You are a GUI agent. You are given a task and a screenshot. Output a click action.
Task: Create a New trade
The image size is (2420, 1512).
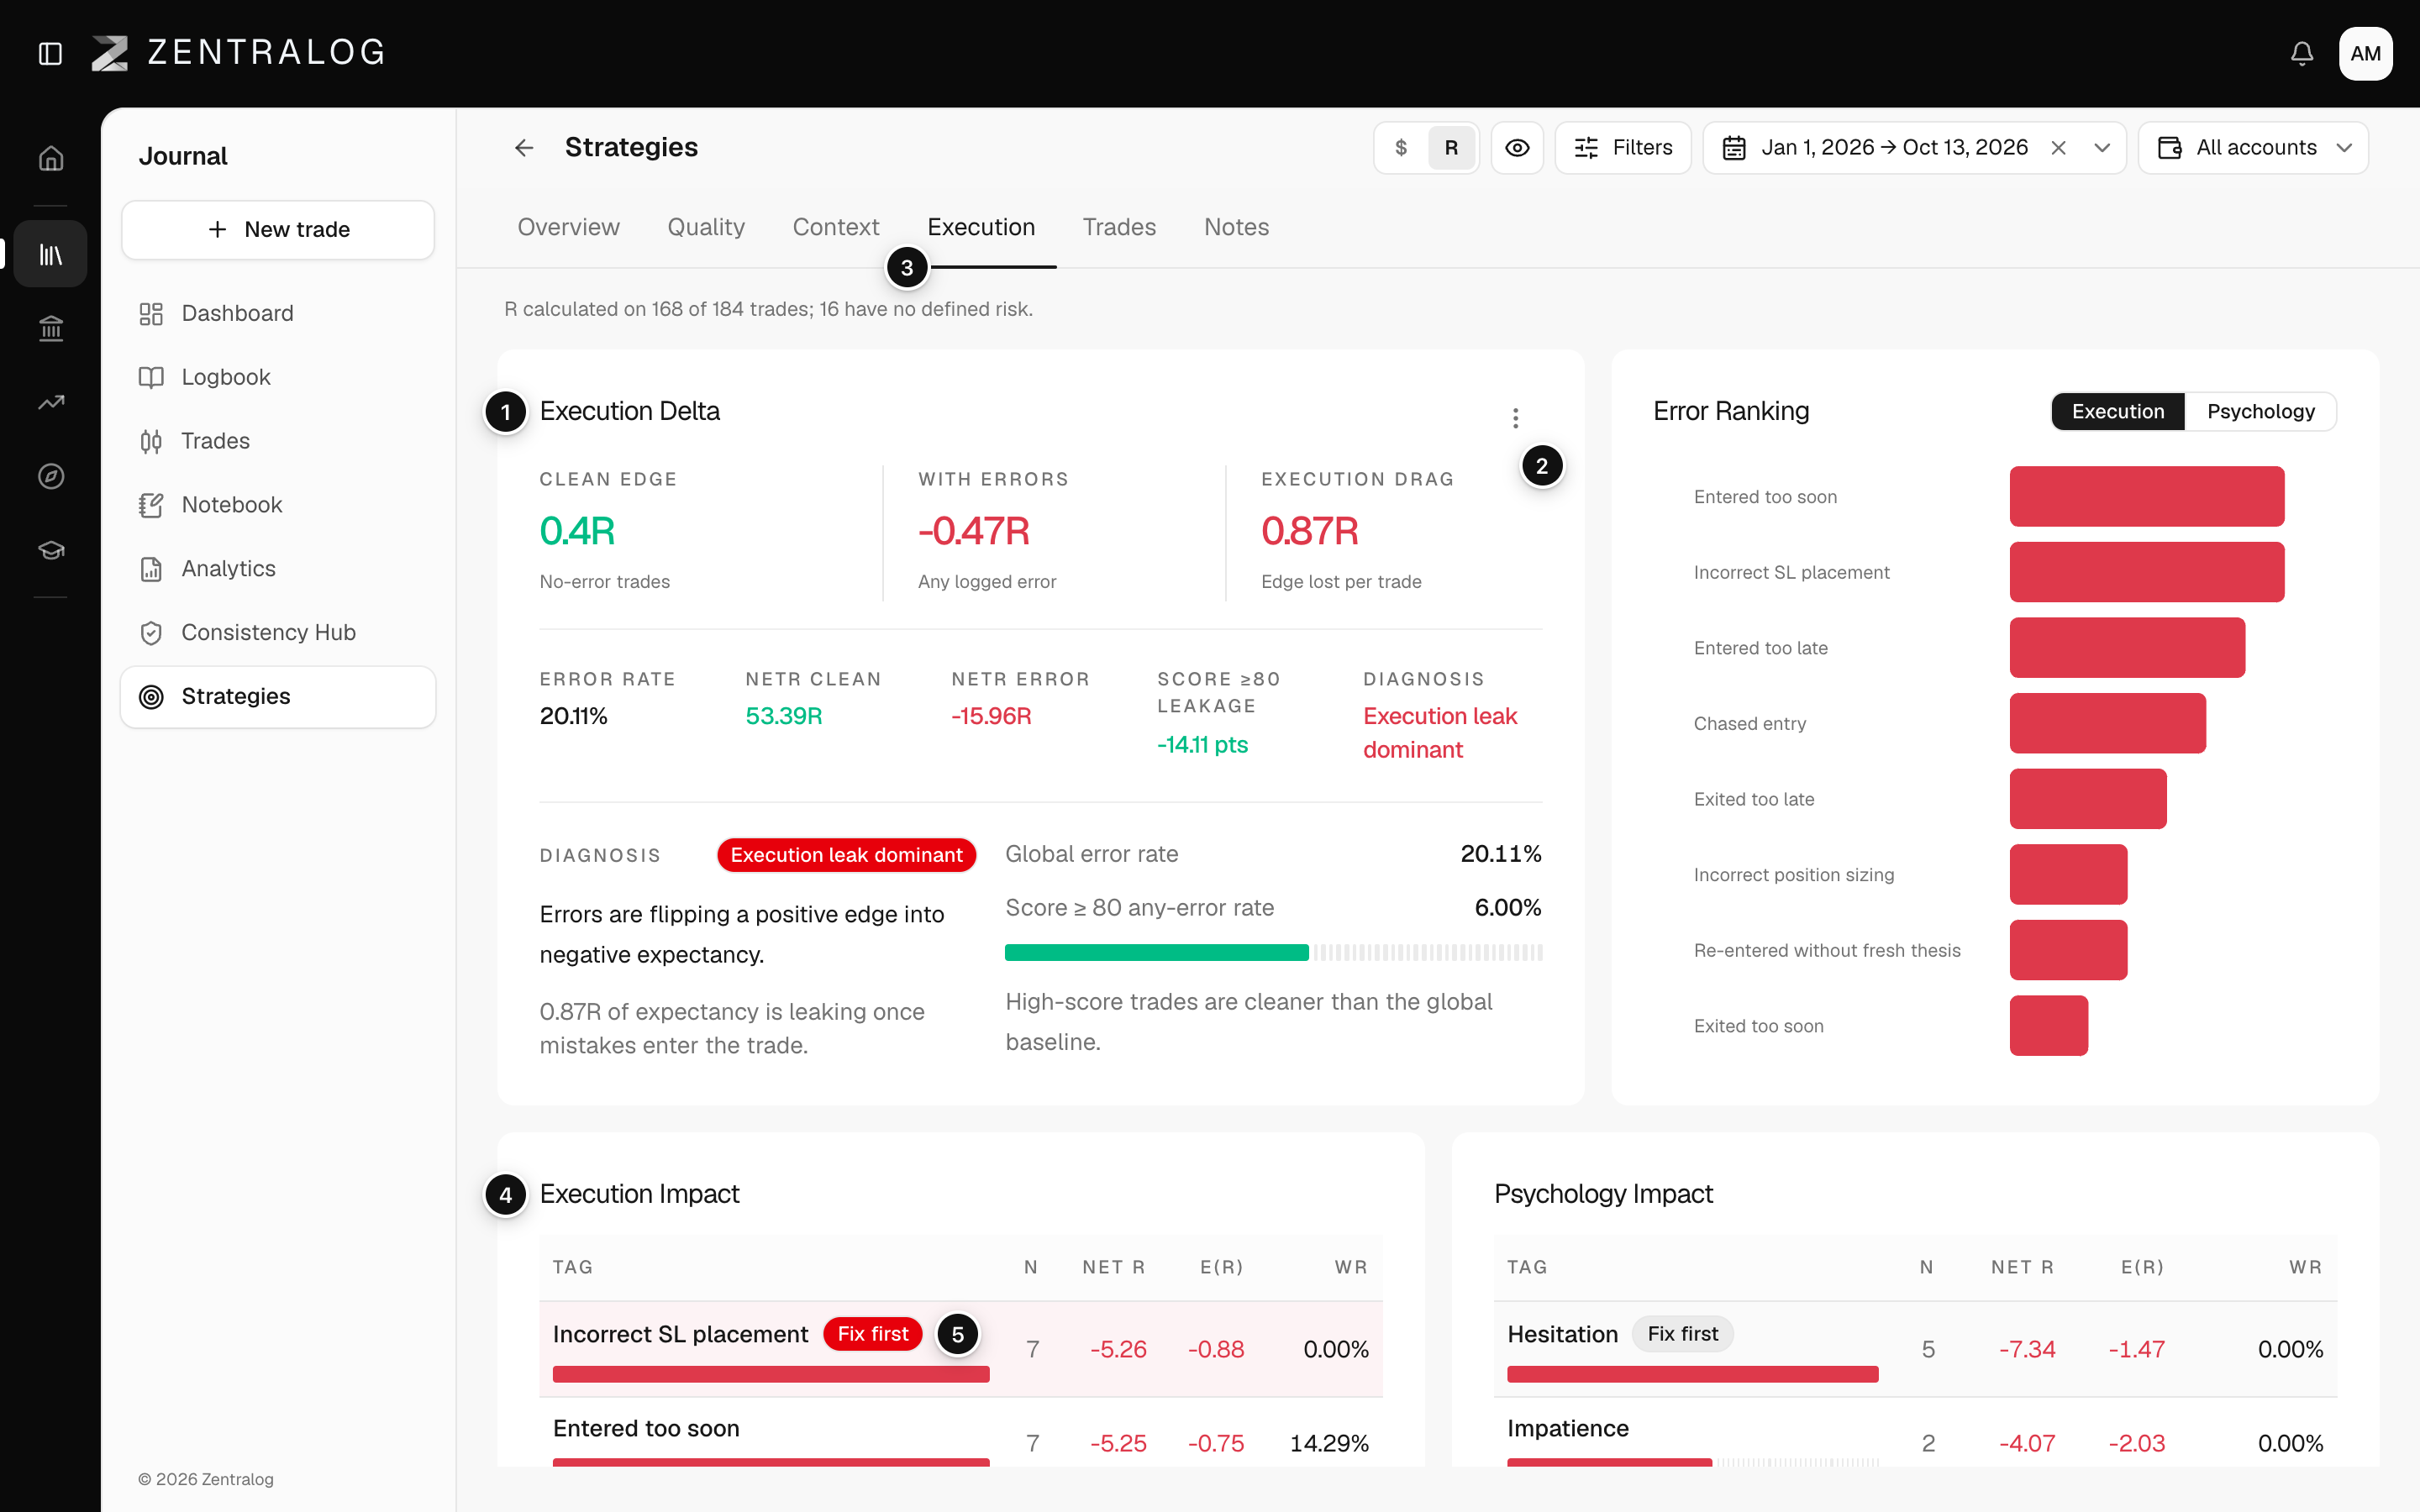pos(278,229)
